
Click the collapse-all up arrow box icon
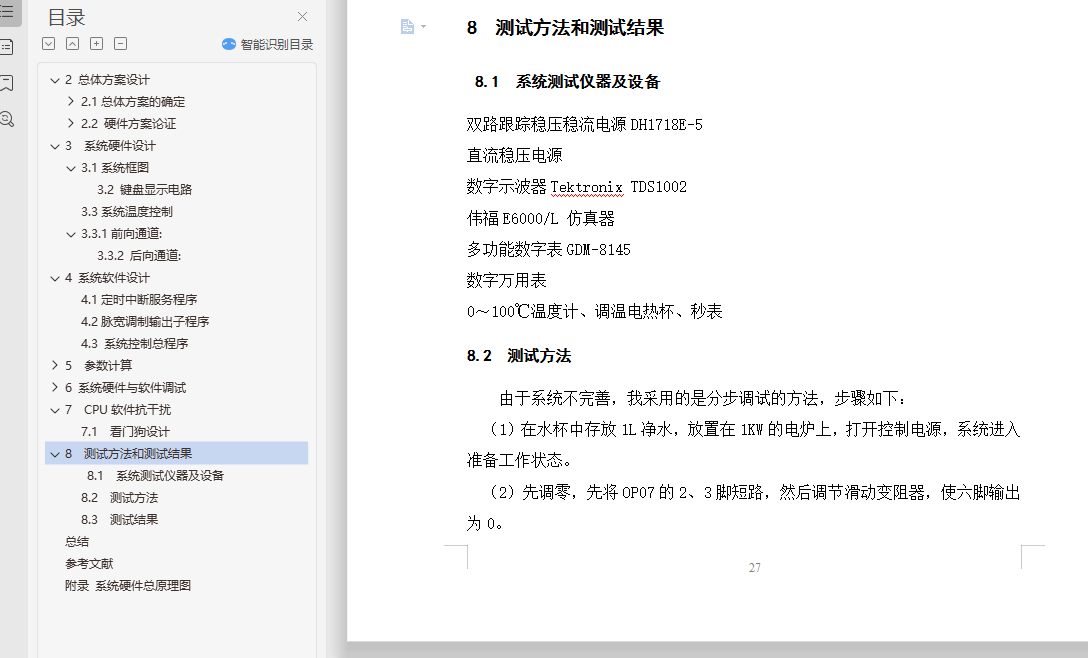tap(72, 44)
